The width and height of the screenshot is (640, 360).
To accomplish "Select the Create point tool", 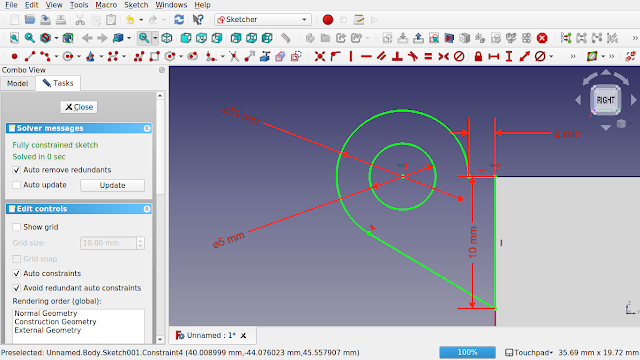I will coord(14,56).
